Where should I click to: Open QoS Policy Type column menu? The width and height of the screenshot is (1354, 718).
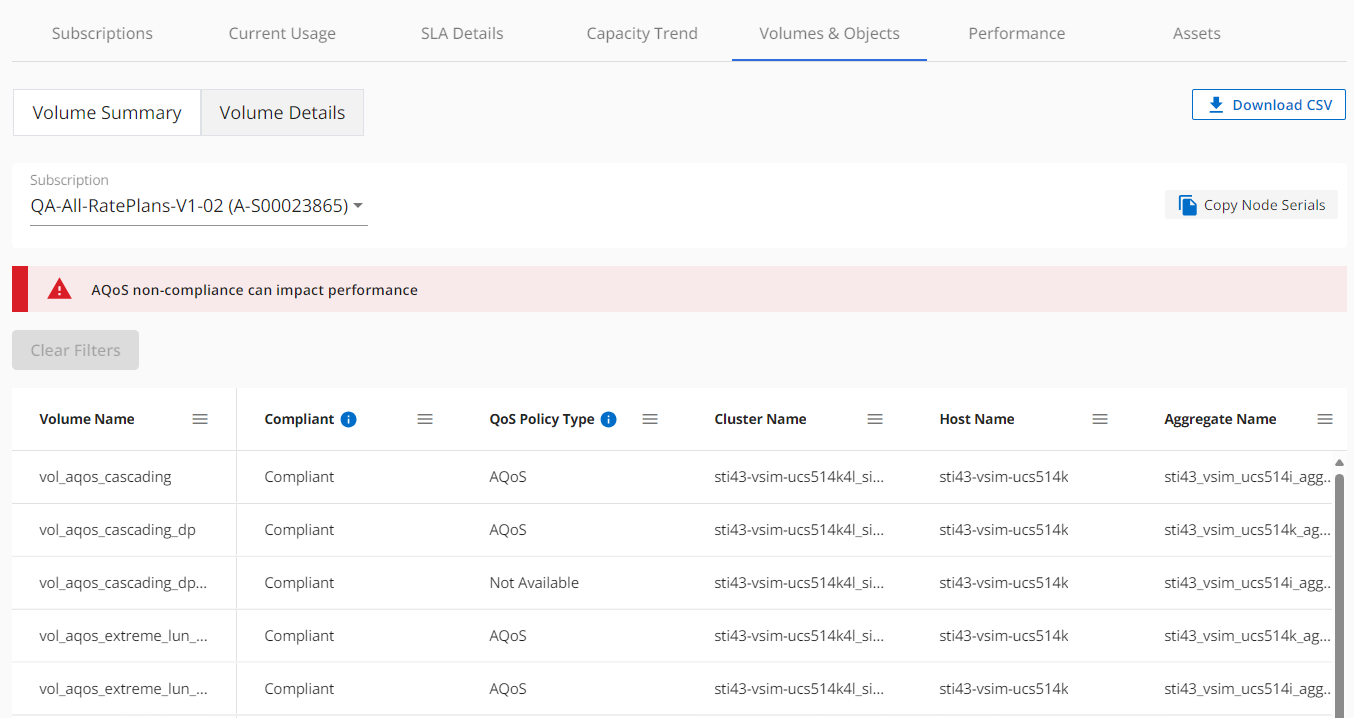(650, 419)
